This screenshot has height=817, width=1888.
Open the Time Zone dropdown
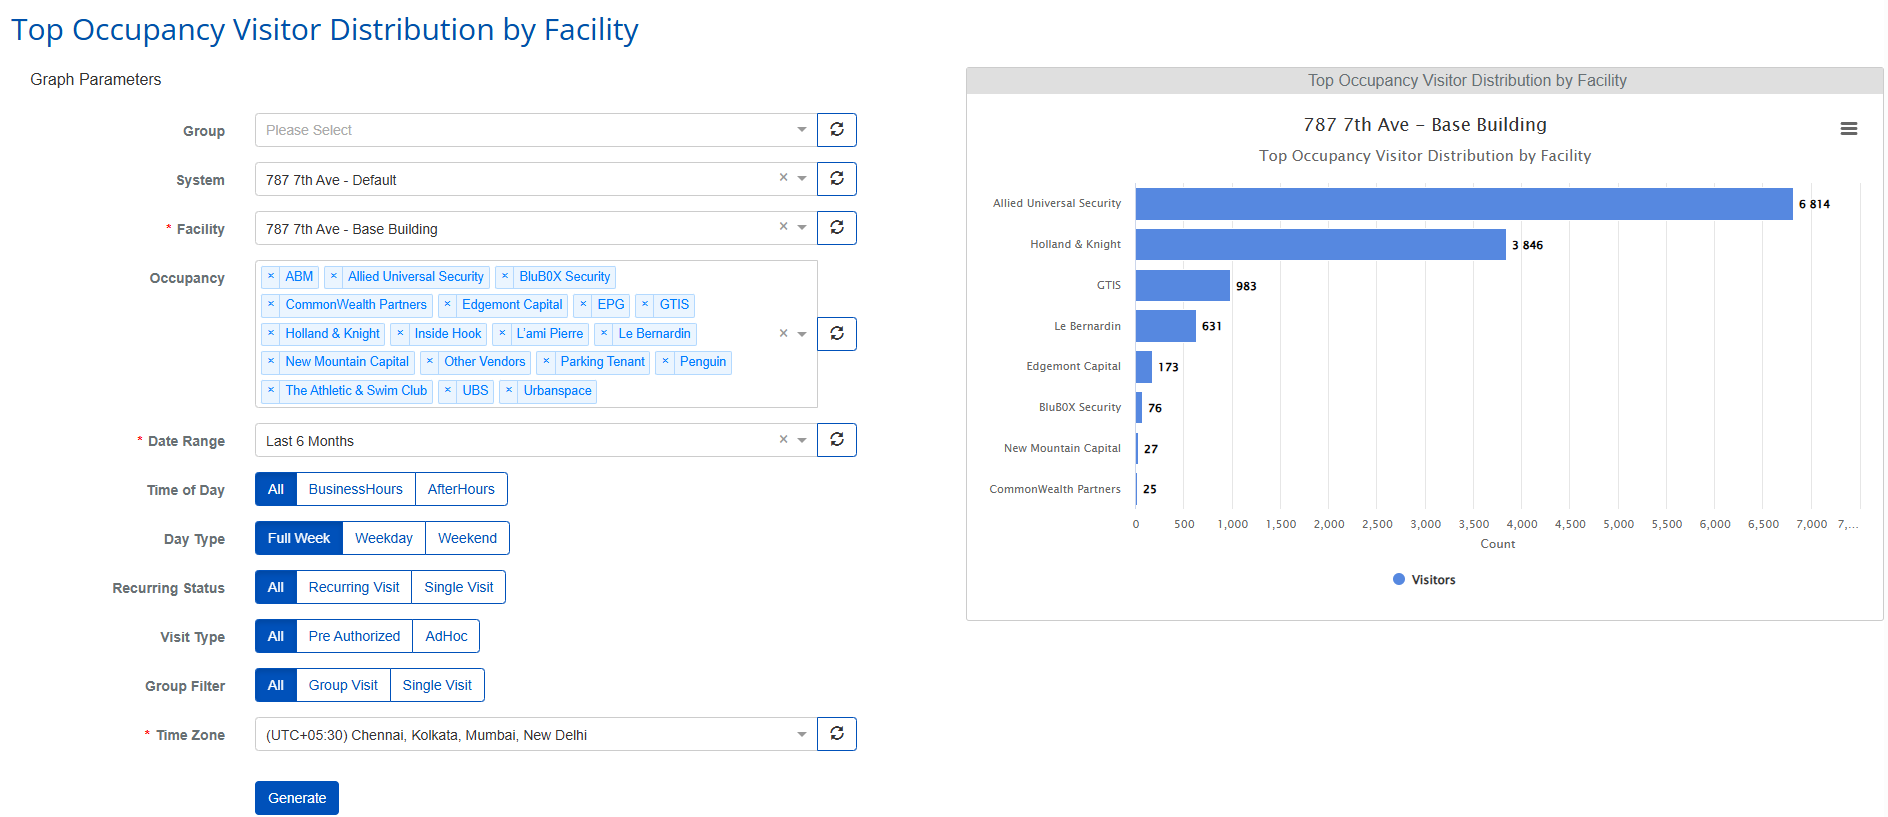pyautogui.click(x=536, y=734)
